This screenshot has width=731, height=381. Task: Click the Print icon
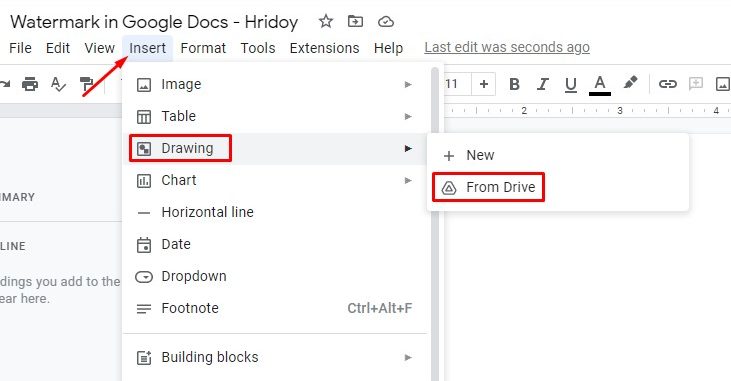tap(30, 84)
